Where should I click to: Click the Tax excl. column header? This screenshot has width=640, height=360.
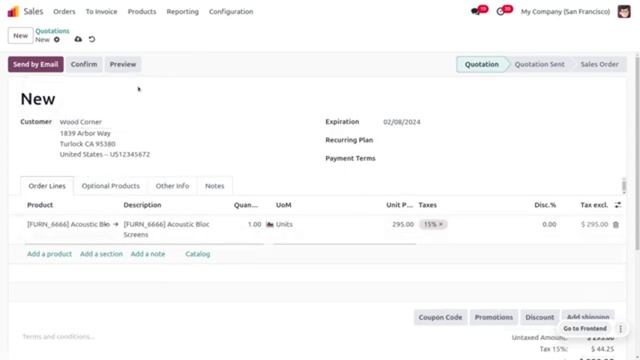click(x=594, y=205)
